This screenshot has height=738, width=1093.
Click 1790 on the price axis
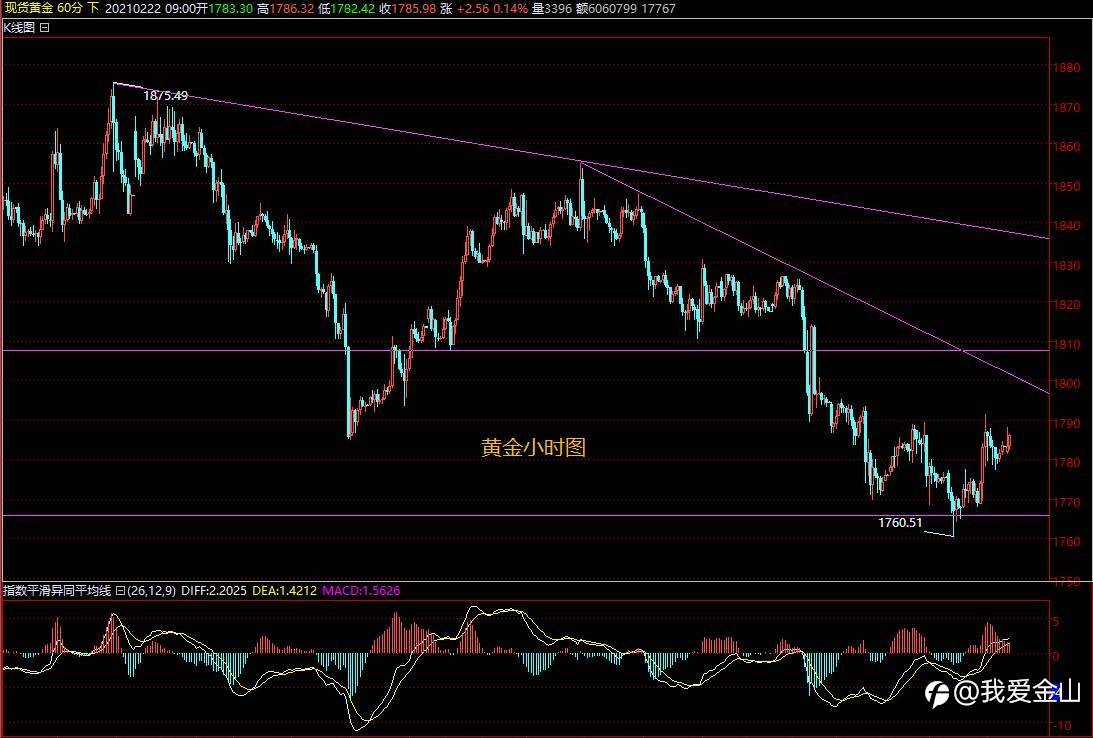pos(1067,423)
